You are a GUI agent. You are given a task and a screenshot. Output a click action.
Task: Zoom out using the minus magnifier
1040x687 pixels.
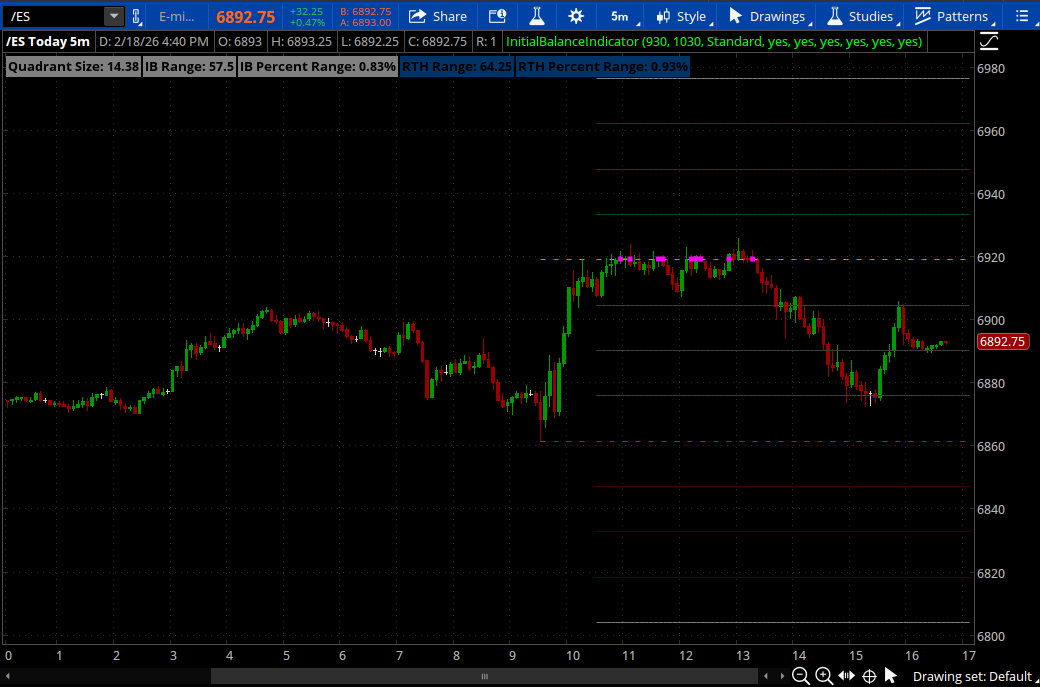tap(801, 676)
